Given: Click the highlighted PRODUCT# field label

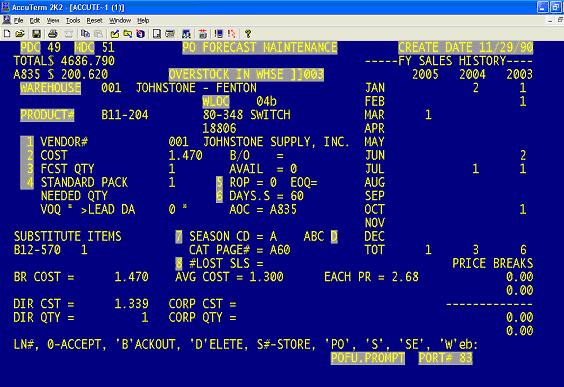Looking at the screenshot, I should [x=47, y=115].
